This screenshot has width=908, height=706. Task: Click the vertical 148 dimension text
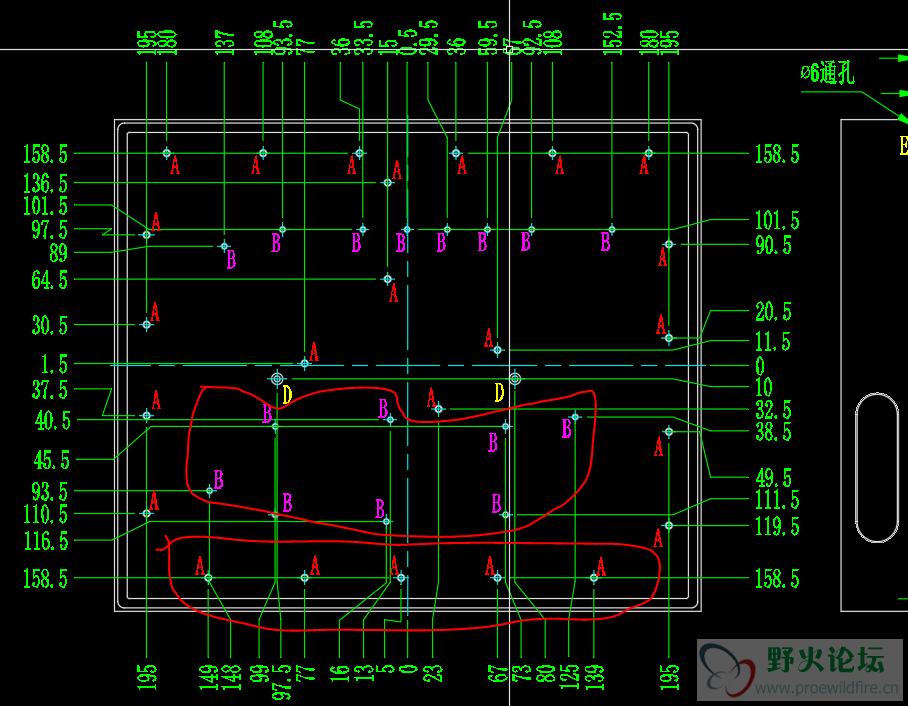click(x=231, y=678)
